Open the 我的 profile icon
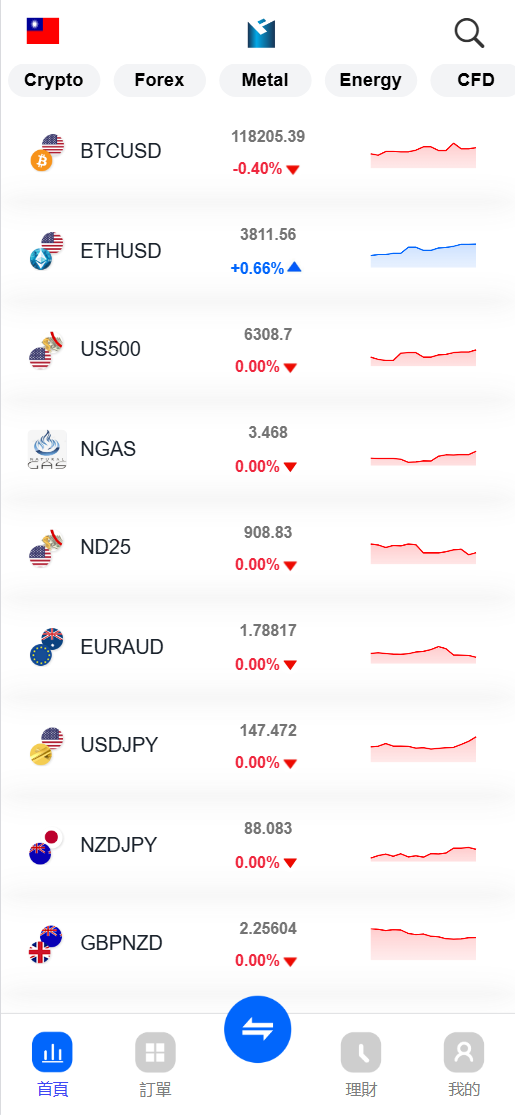The width and height of the screenshot is (515, 1115). click(464, 1052)
